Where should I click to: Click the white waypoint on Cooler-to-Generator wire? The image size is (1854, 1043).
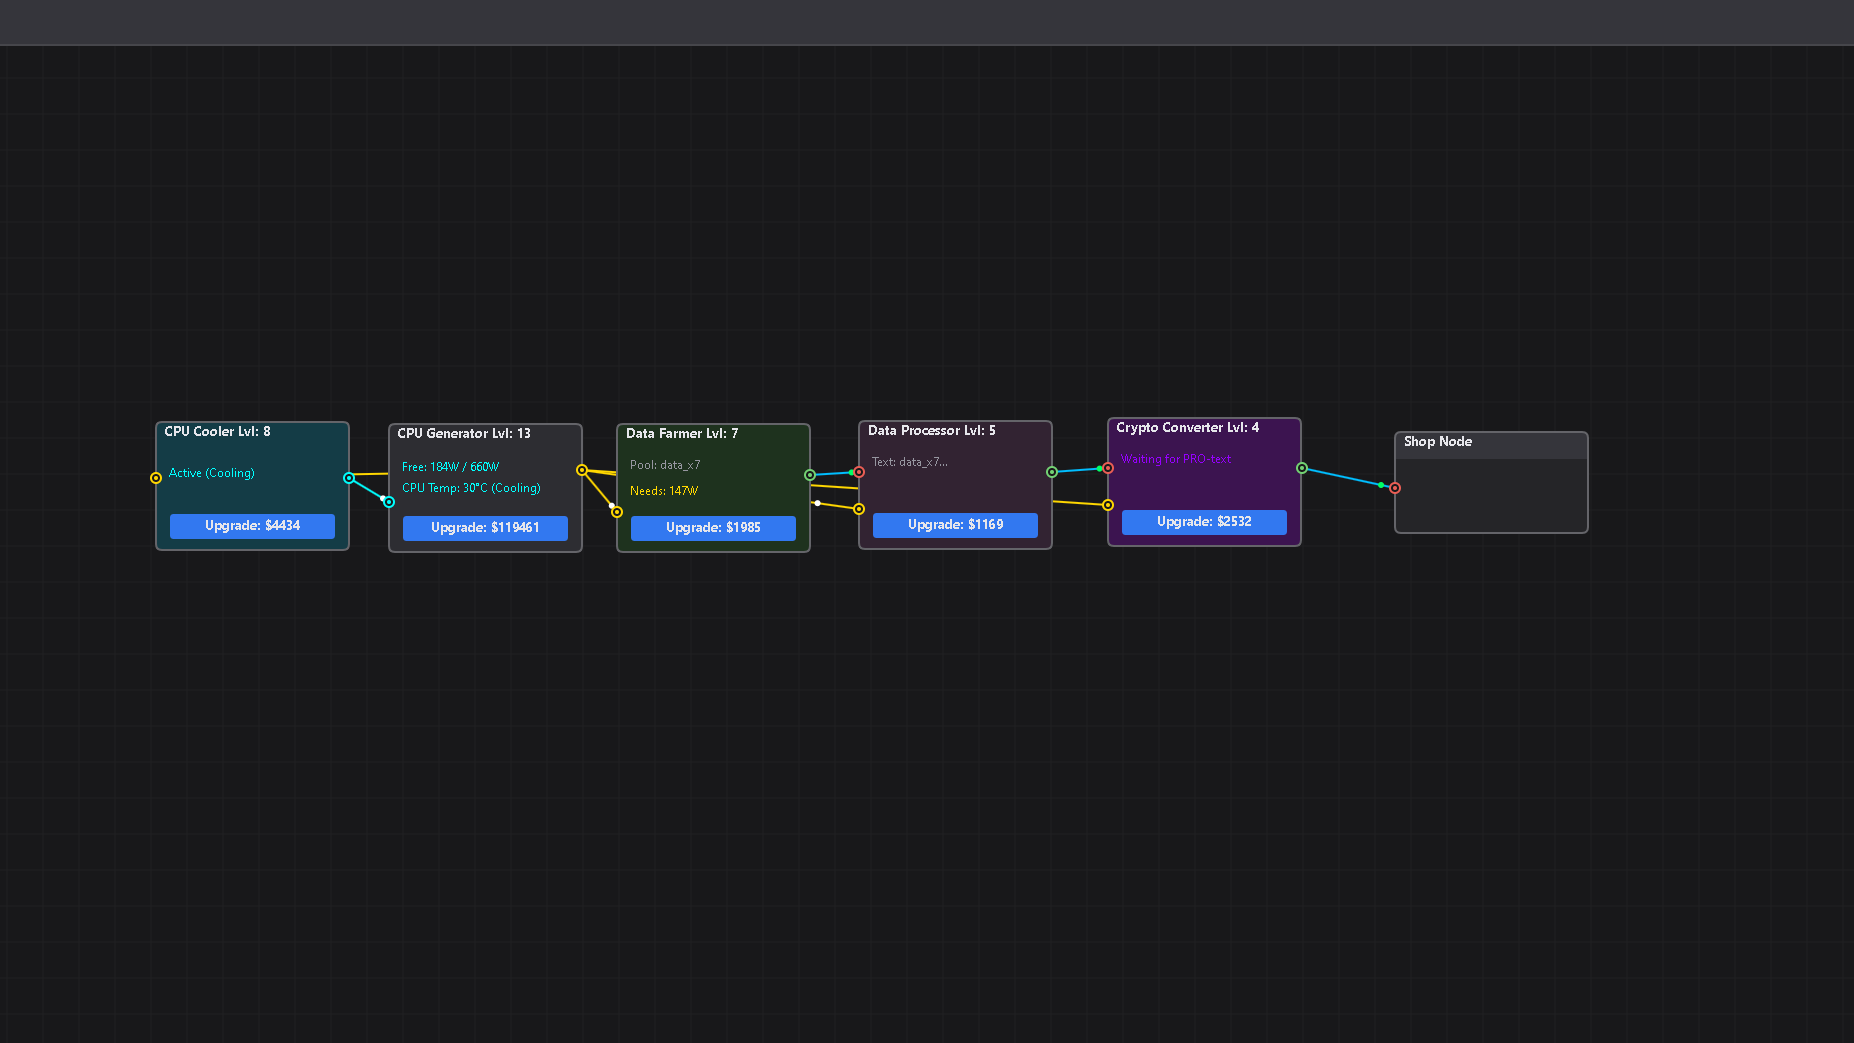coord(383,498)
